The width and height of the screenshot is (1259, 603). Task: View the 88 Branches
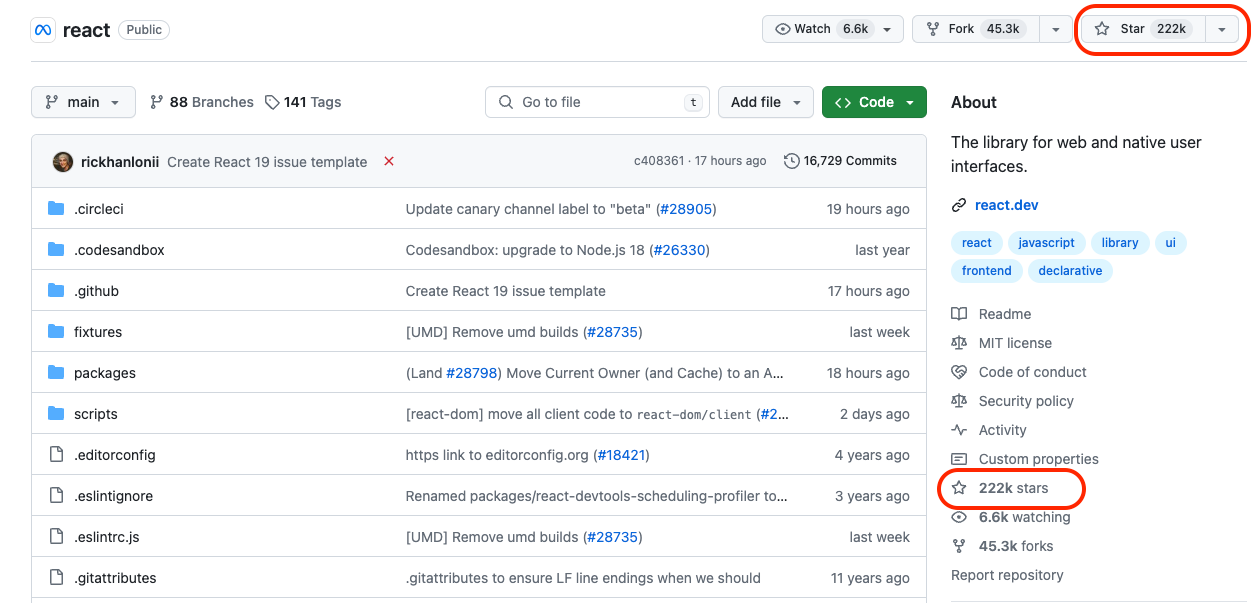pyautogui.click(x=201, y=102)
